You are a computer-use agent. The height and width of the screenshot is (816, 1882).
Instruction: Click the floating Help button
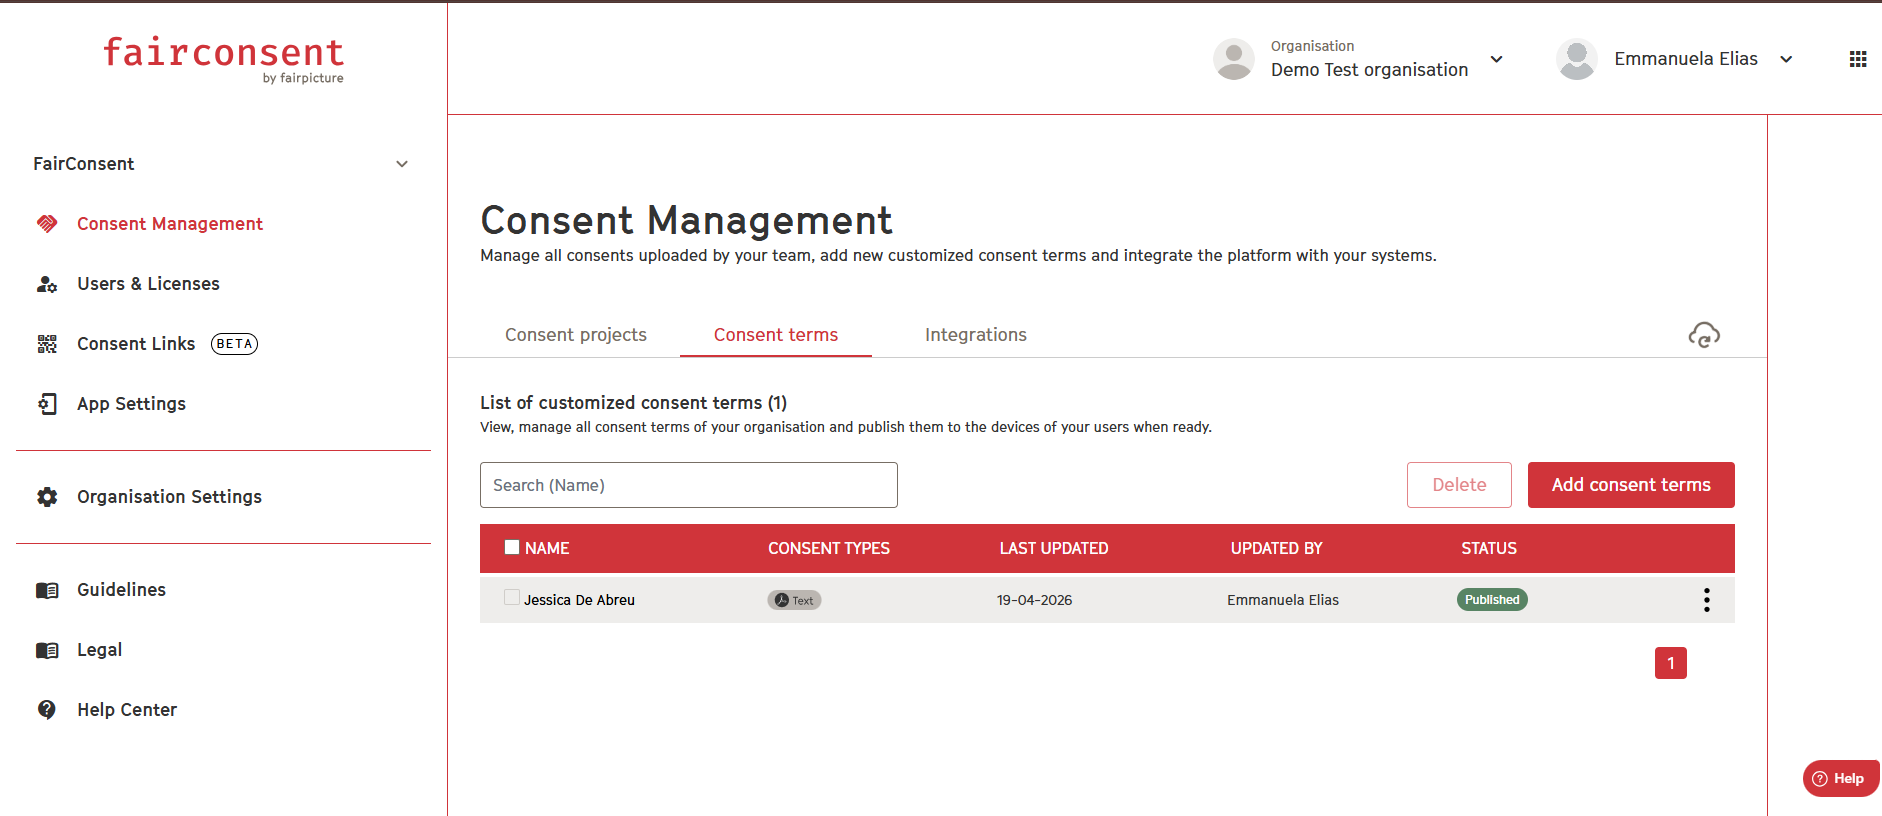coord(1840,779)
